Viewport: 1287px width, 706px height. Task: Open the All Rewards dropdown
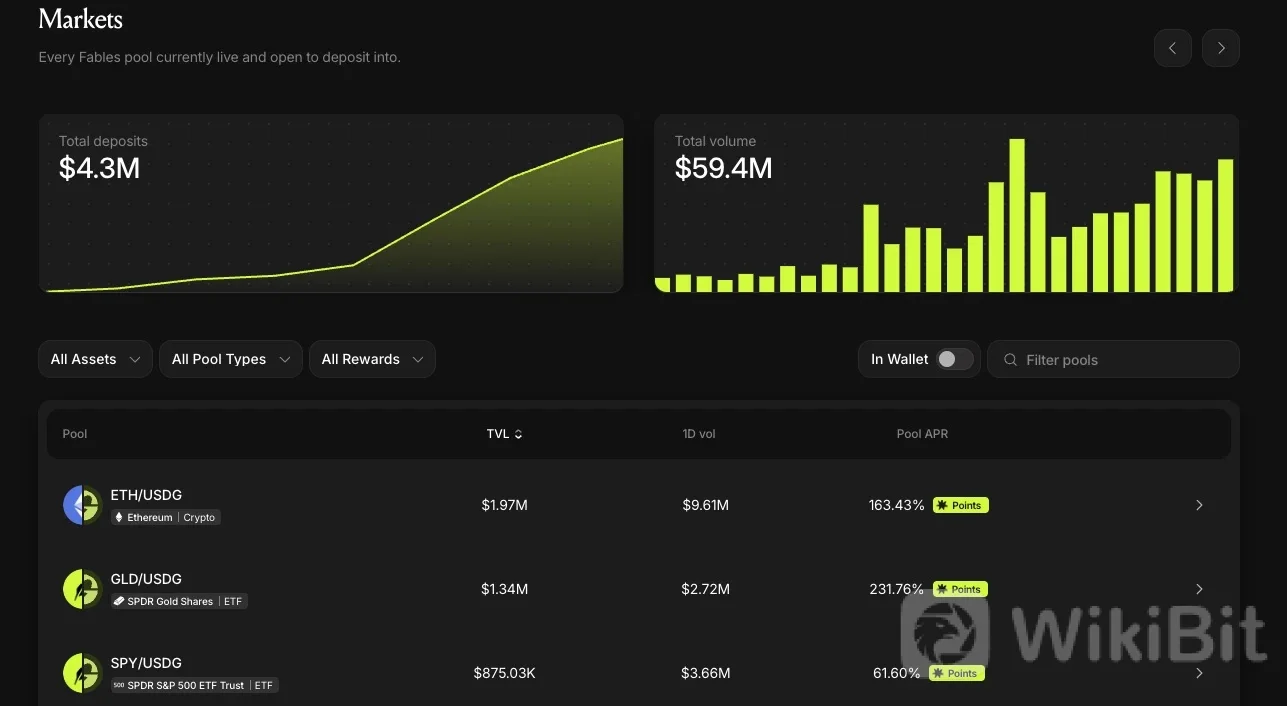click(x=372, y=359)
